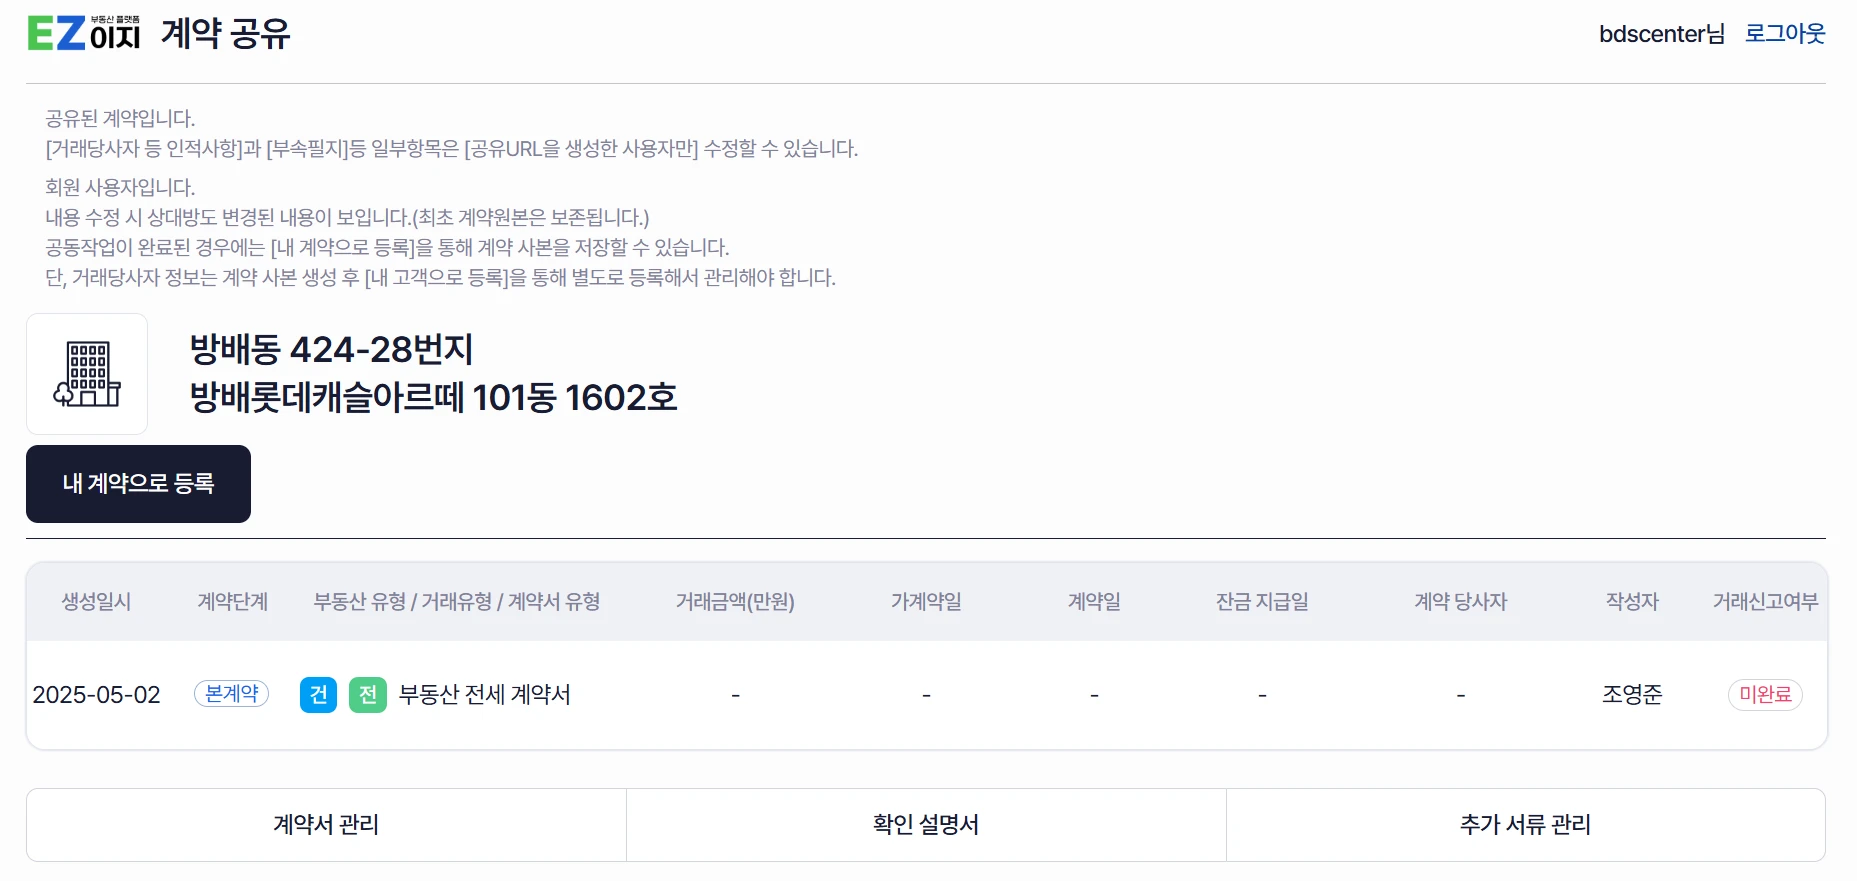Click the red 미완료 status badge
The image size is (1857, 881).
pyautogui.click(x=1765, y=695)
